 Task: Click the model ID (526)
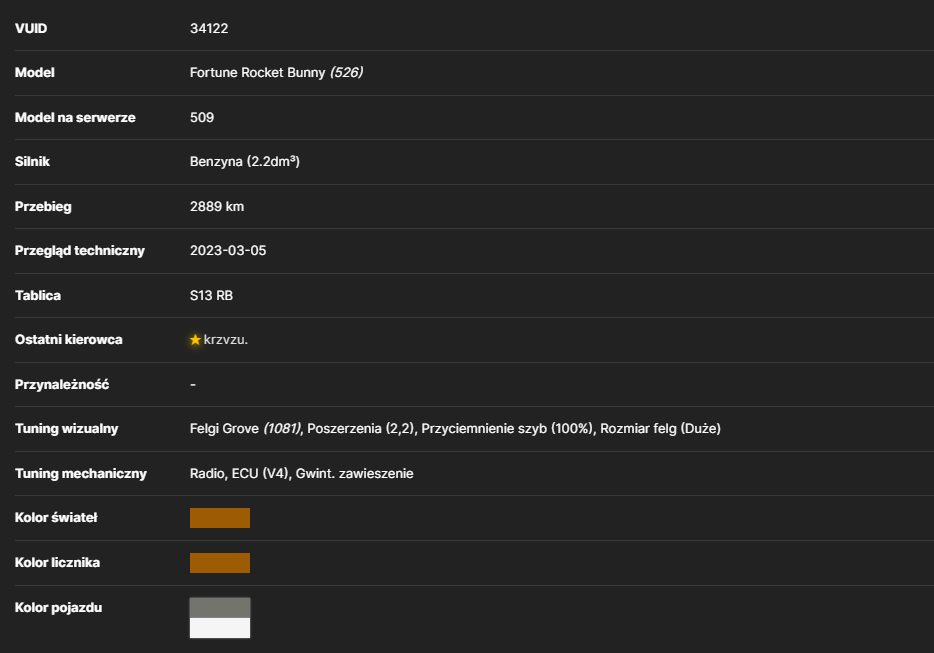[x=347, y=73]
